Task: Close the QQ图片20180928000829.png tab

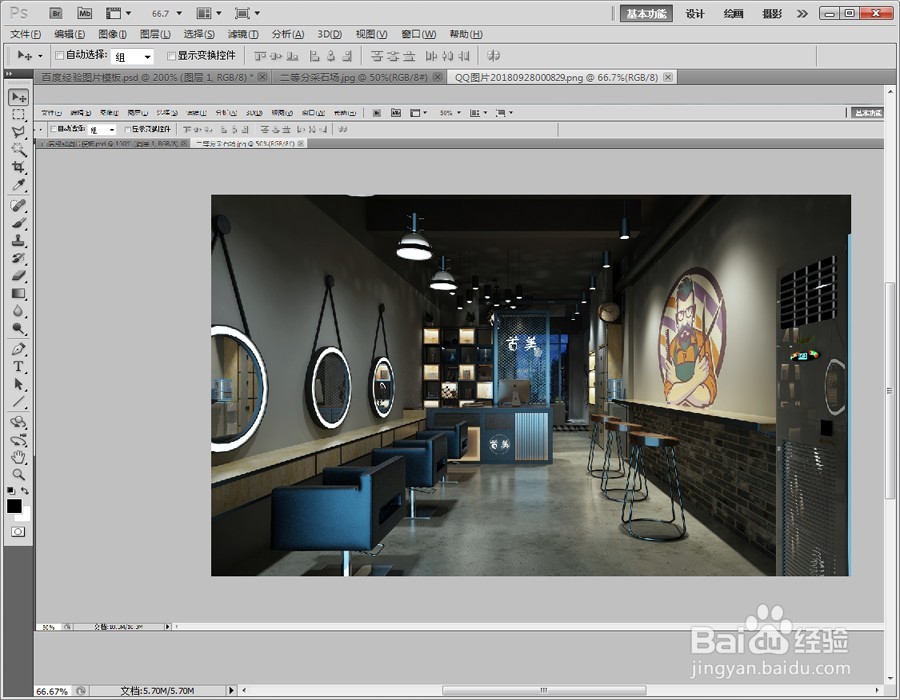Action: [668, 77]
